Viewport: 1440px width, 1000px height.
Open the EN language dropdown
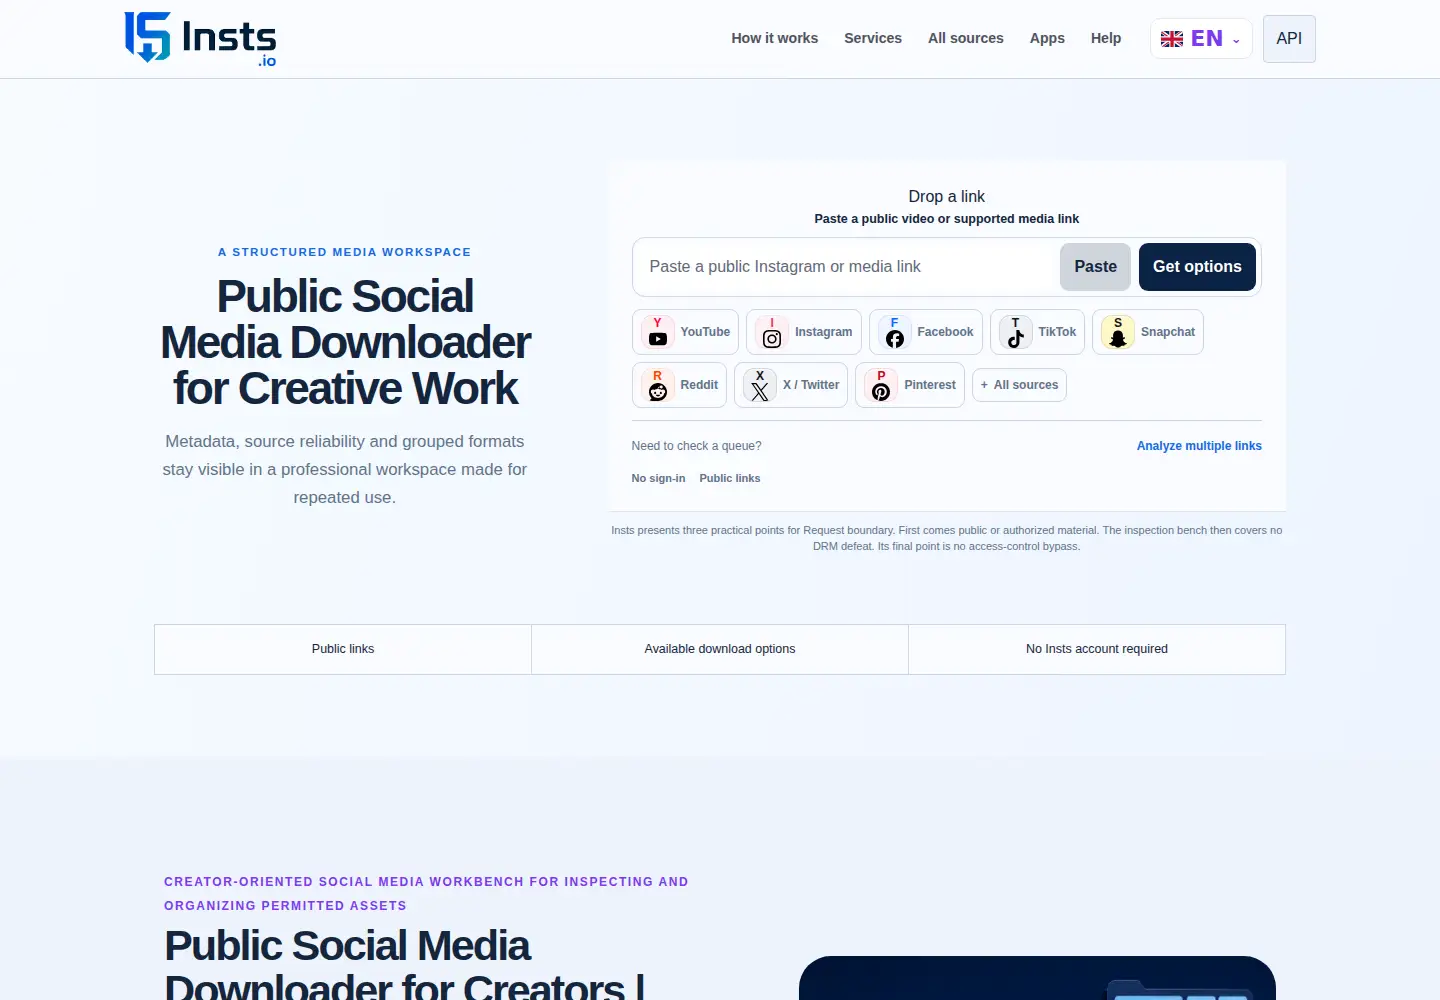coord(1201,39)
